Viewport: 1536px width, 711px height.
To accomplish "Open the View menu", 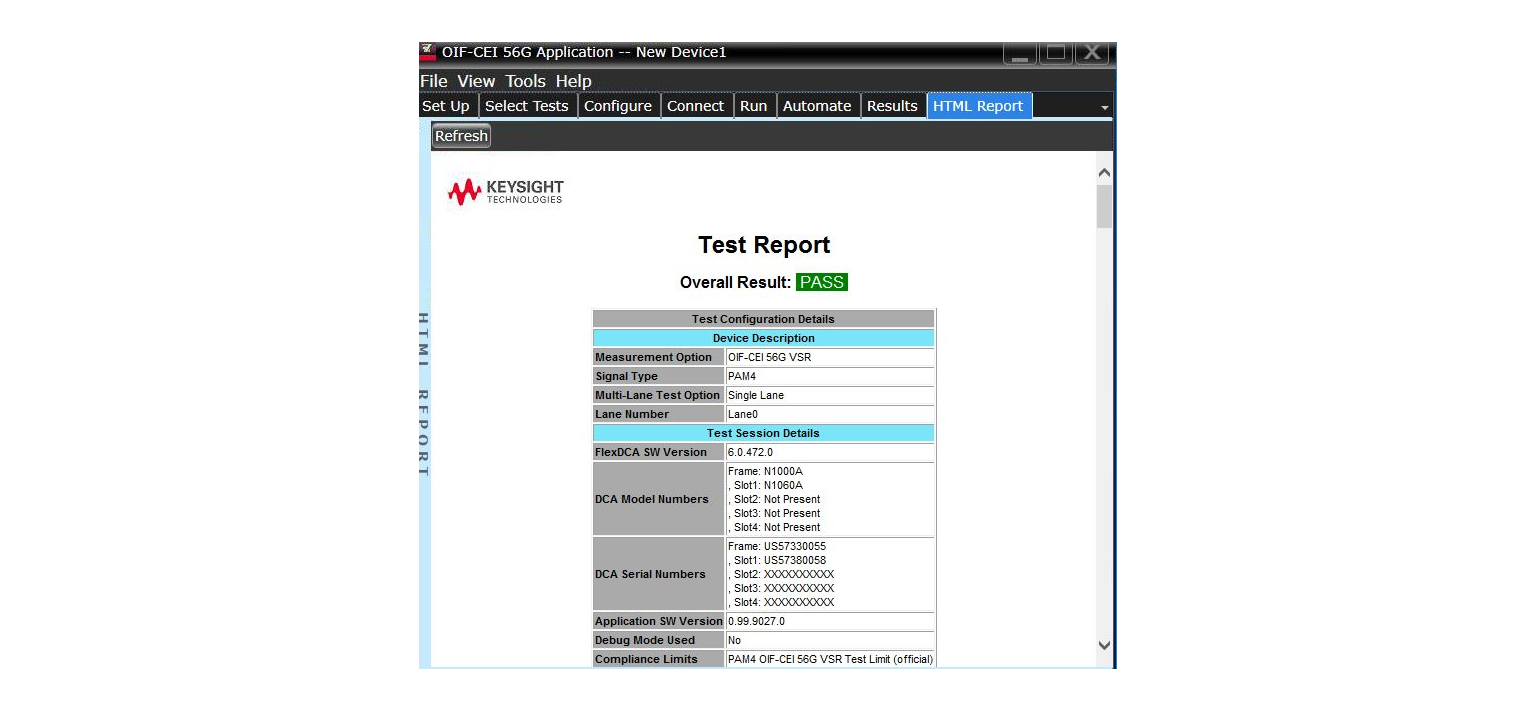I will point(476,81).
